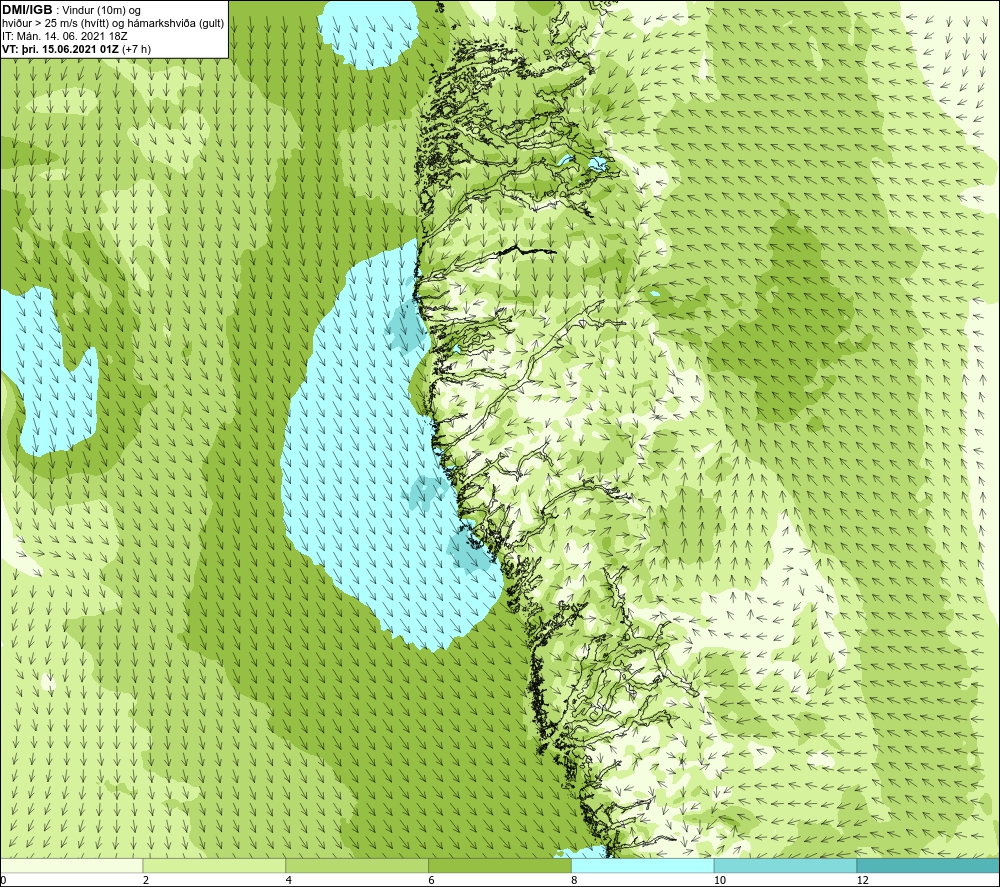Click the 10–12 m/s teal color bar segment

coord(785,865)
